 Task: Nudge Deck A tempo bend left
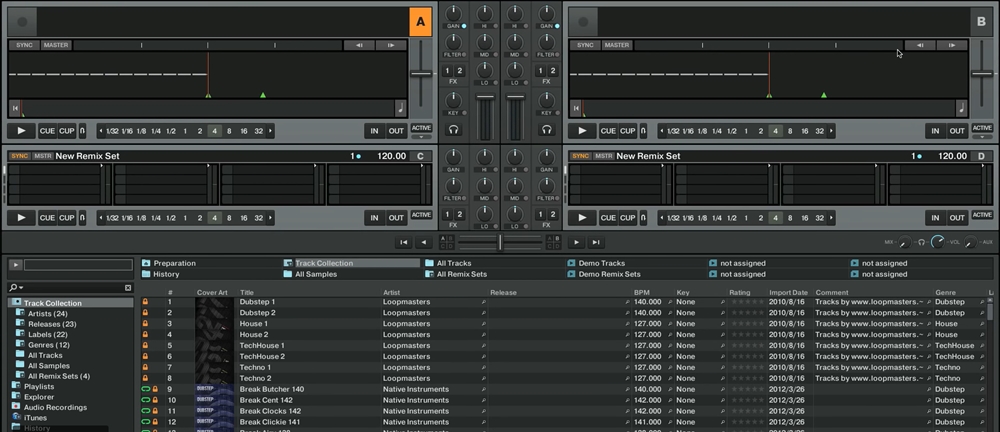tap(360, 45)
